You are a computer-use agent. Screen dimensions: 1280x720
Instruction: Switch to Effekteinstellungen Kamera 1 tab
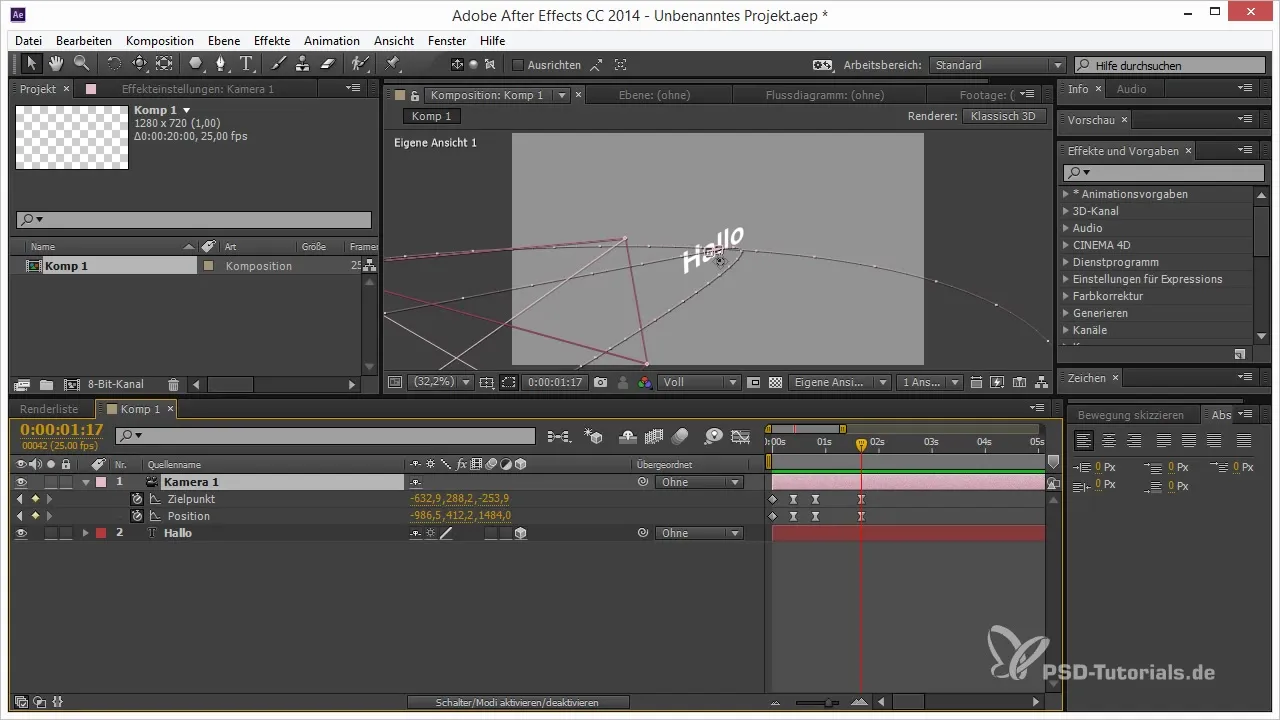coord(197,89)
